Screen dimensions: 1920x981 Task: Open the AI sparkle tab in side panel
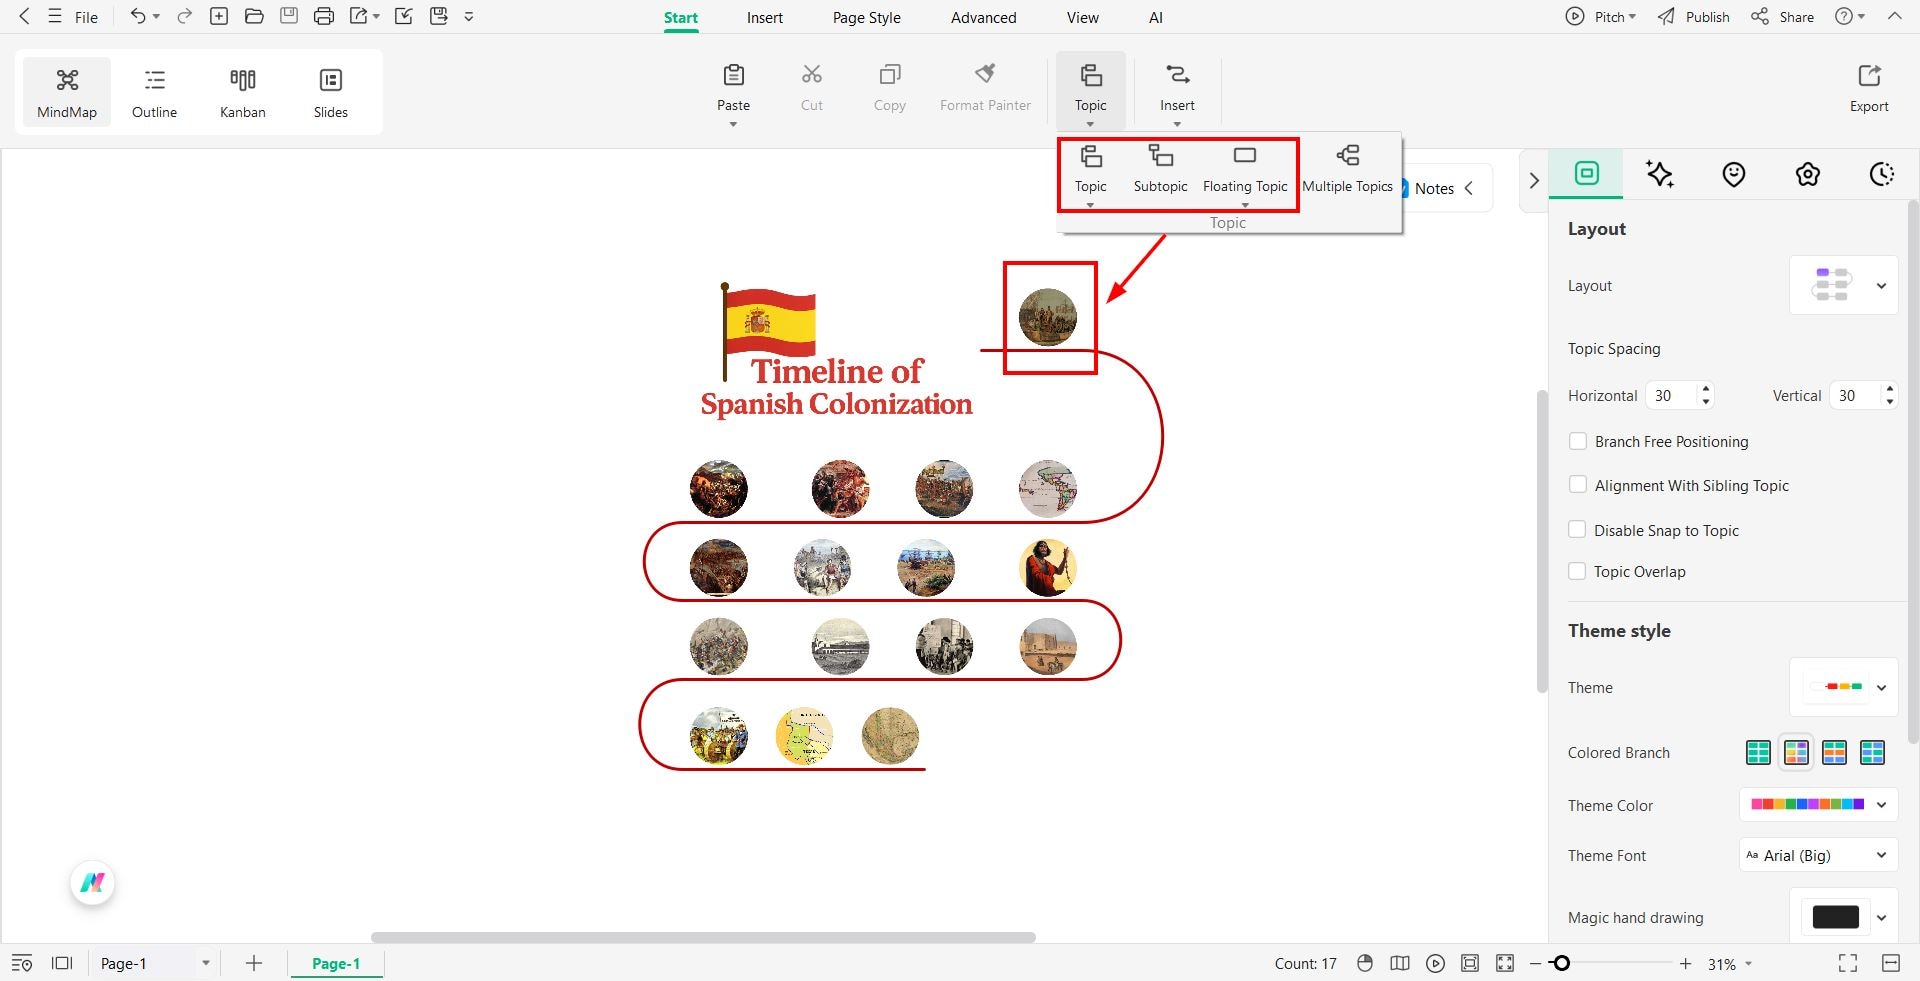pos(1660,174)
